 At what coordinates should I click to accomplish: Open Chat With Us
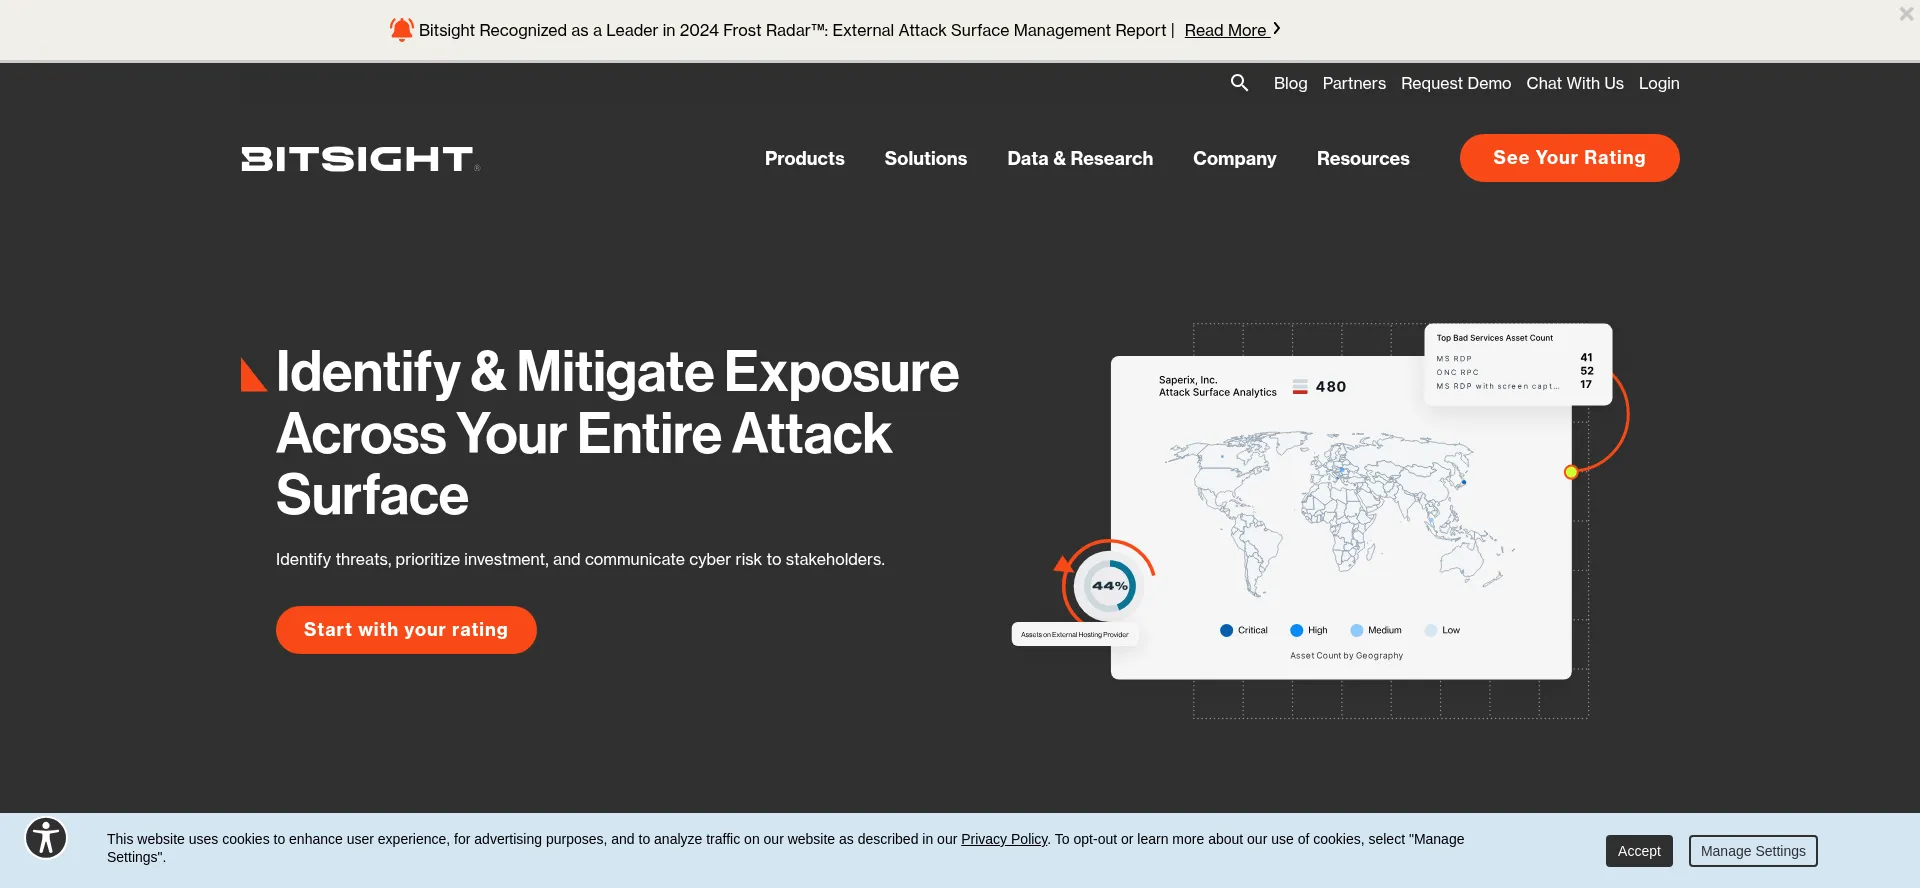click(x=1574, y=83)
